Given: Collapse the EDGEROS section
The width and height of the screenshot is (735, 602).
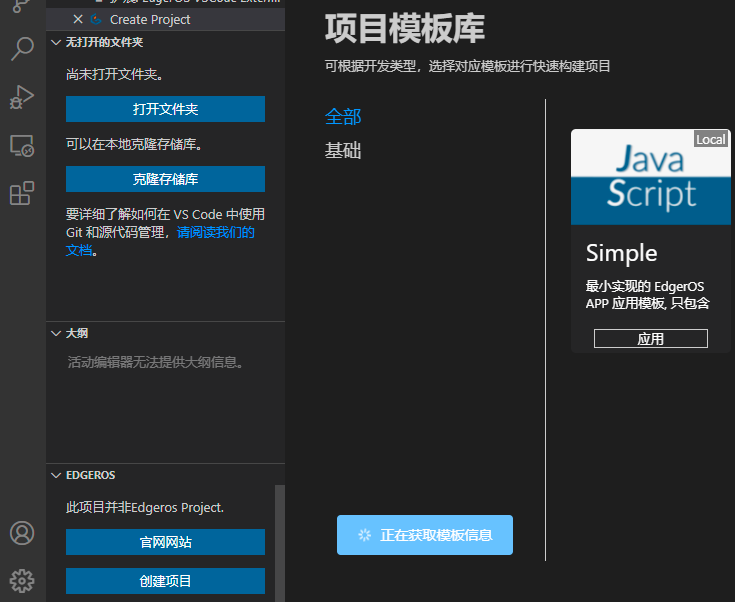Looking at the screenshot, I should 165,475.
